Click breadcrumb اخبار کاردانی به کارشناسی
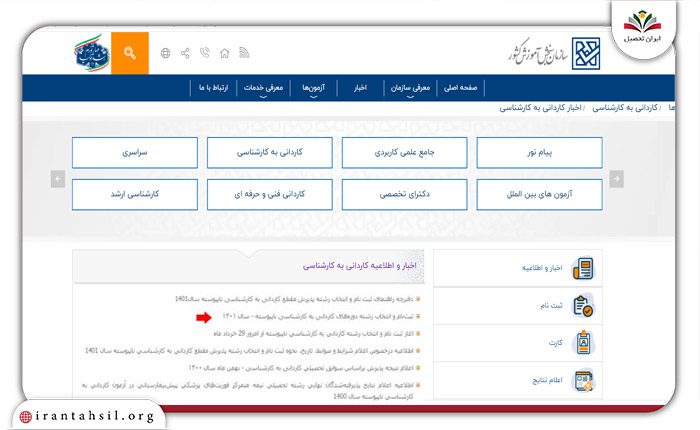This screenshot has height=430, width=700. click(x=540, y=108)
